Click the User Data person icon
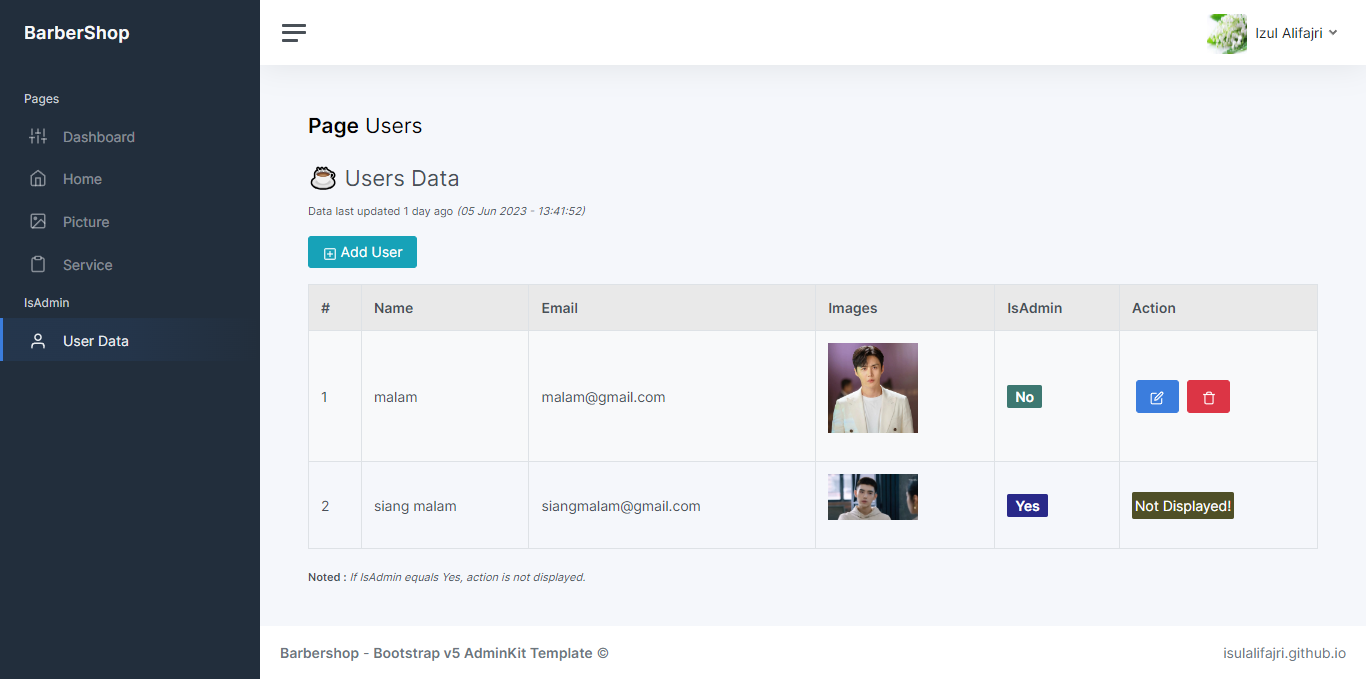Screen dimensions: 1366x679 point(38,341)
